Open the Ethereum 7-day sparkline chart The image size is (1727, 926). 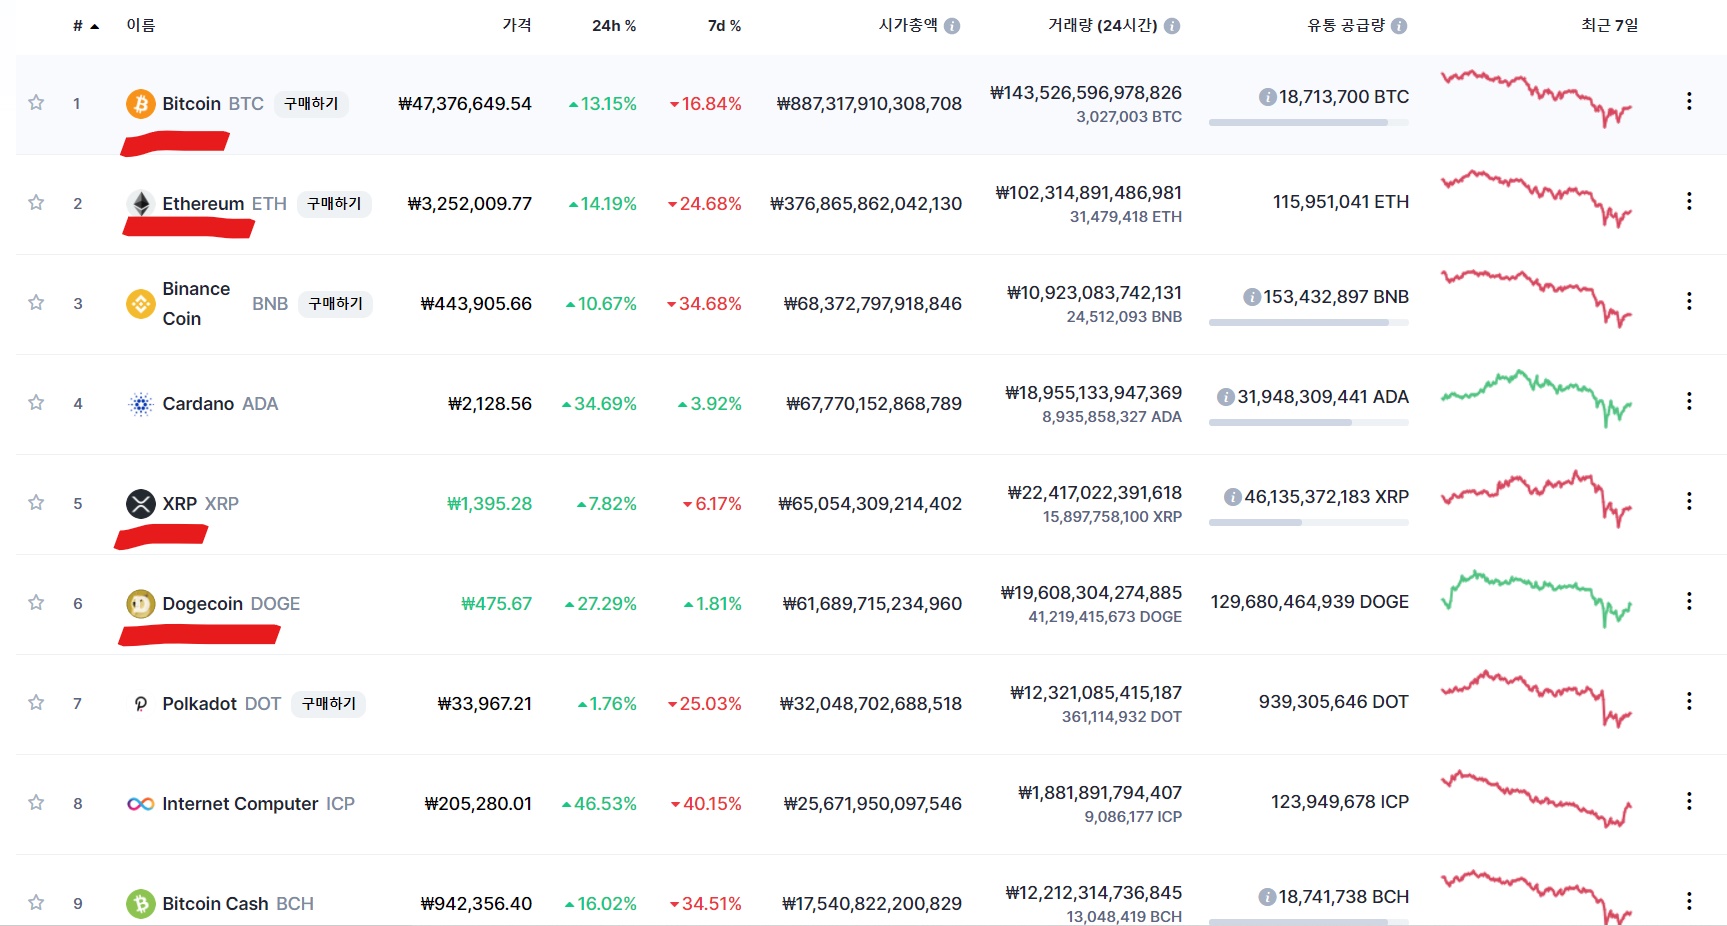(1536, 198)
